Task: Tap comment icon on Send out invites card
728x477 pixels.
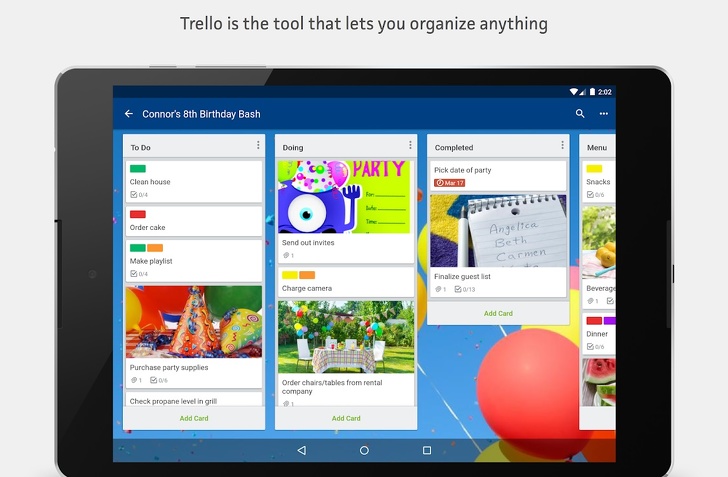Action: click(x=287, y=256)
